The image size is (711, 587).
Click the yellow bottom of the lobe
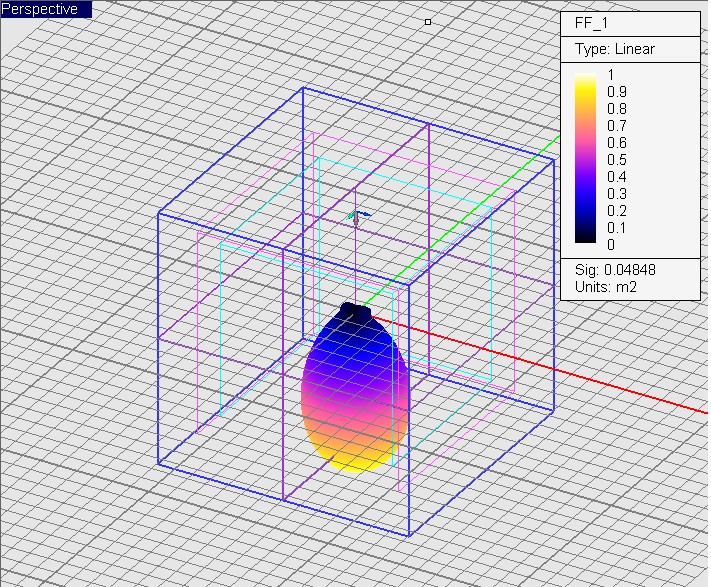[x=356, y=457]
